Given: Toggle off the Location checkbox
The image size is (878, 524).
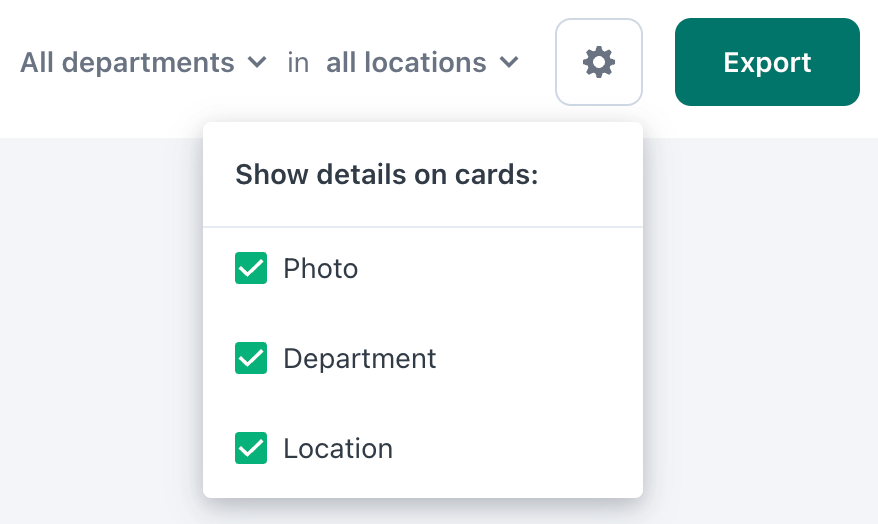Looking at the screenshot, I should tap(251, 448).
